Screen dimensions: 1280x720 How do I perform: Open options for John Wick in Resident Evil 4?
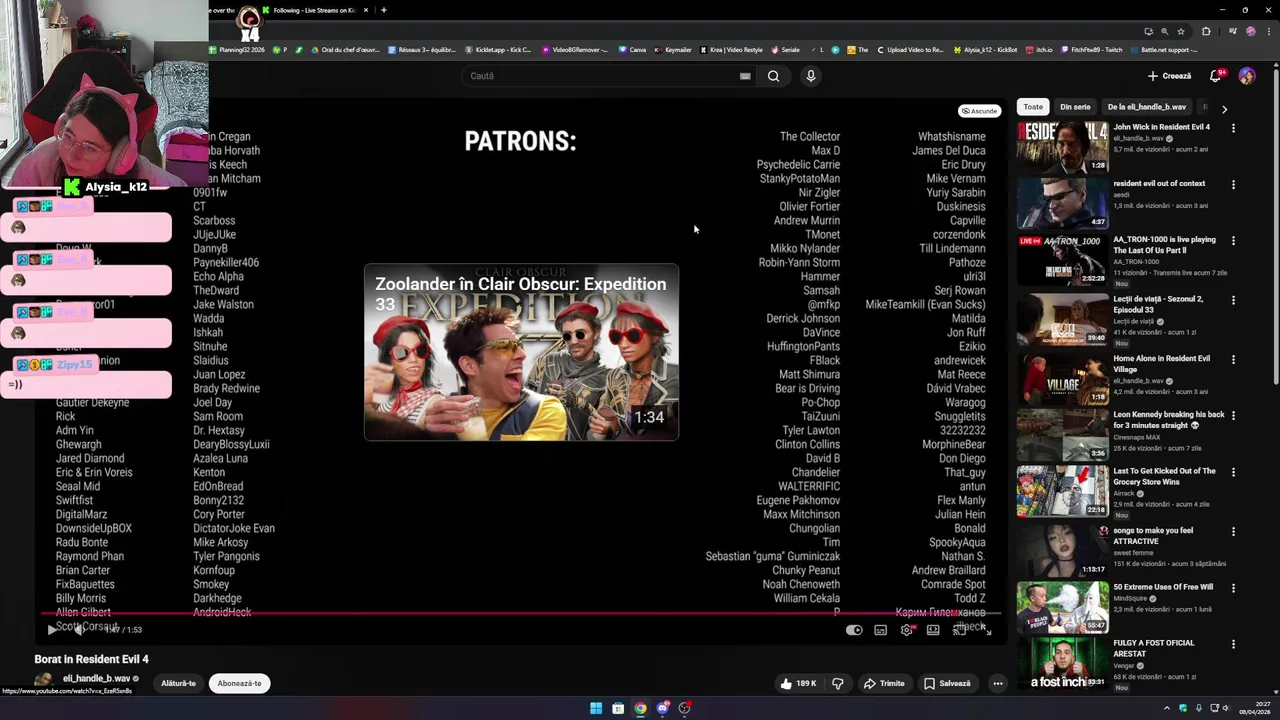(1233, 129)
